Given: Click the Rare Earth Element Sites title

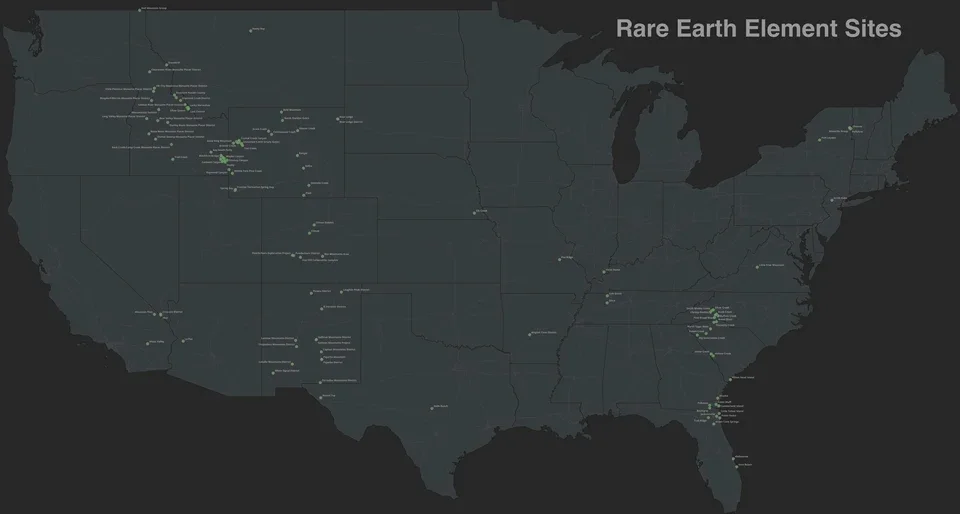Looking at the screenshot, I should (759, 29).
